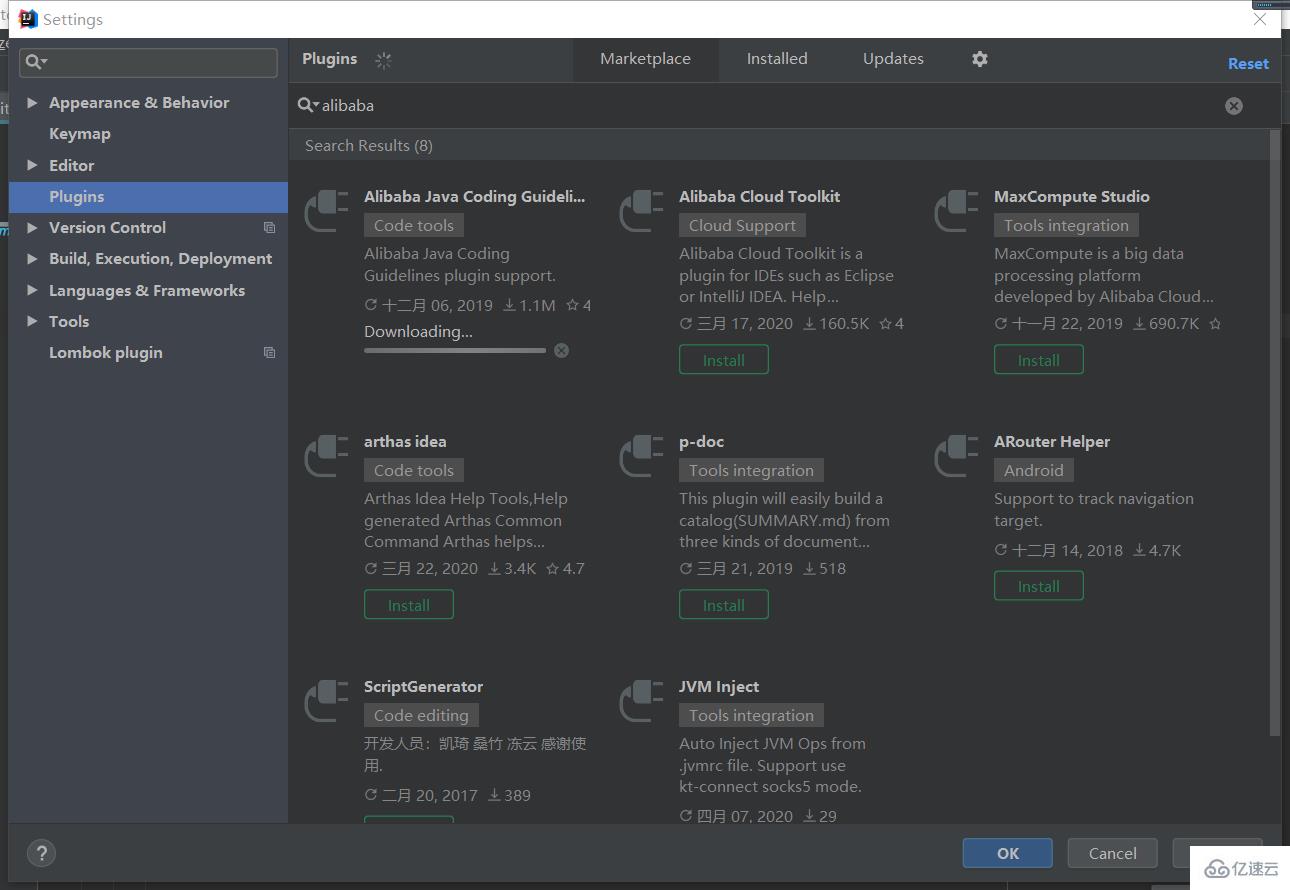Image resolution: width=1290 pixels, height=890 pixels.
Task: Focus the settings sidebar search field
Action: (x=148, y=62)
